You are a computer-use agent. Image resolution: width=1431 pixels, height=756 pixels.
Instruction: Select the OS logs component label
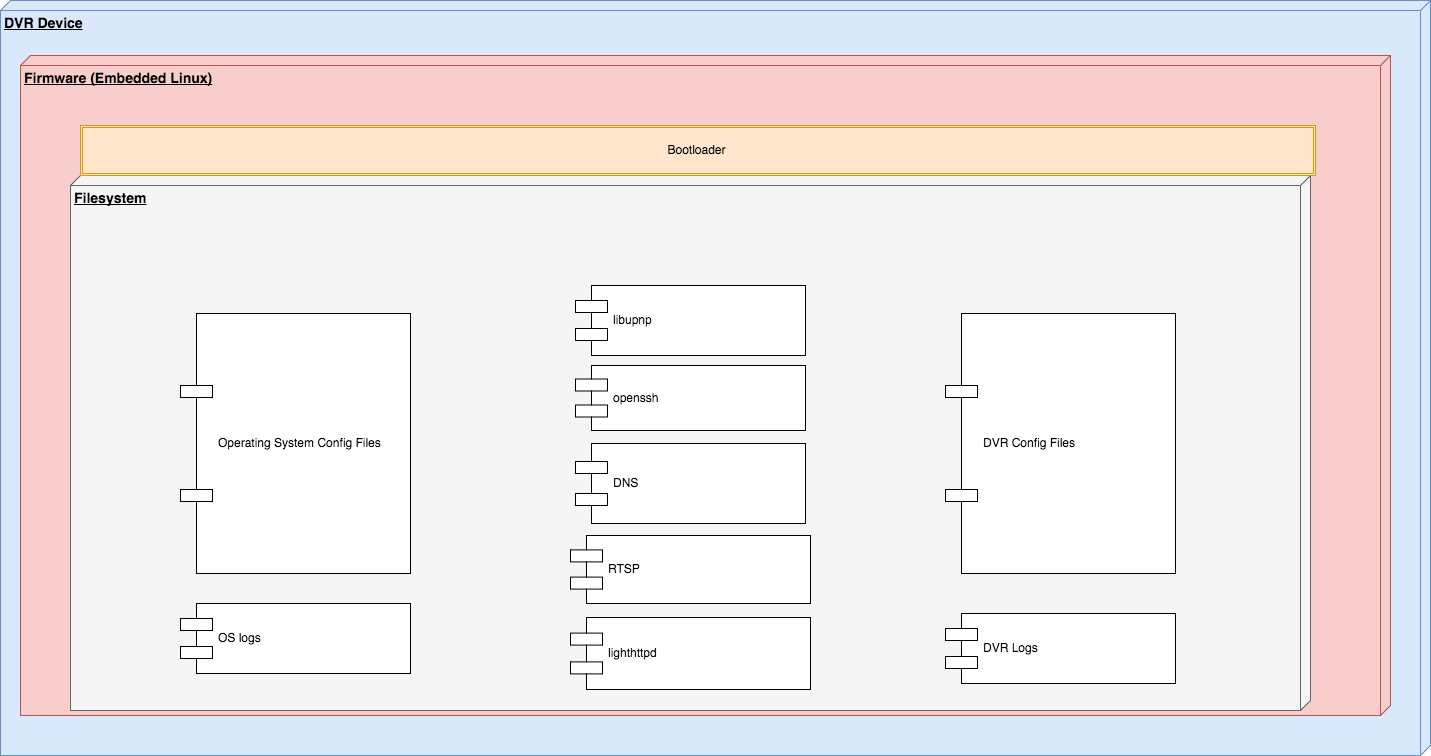pos(239,638)
